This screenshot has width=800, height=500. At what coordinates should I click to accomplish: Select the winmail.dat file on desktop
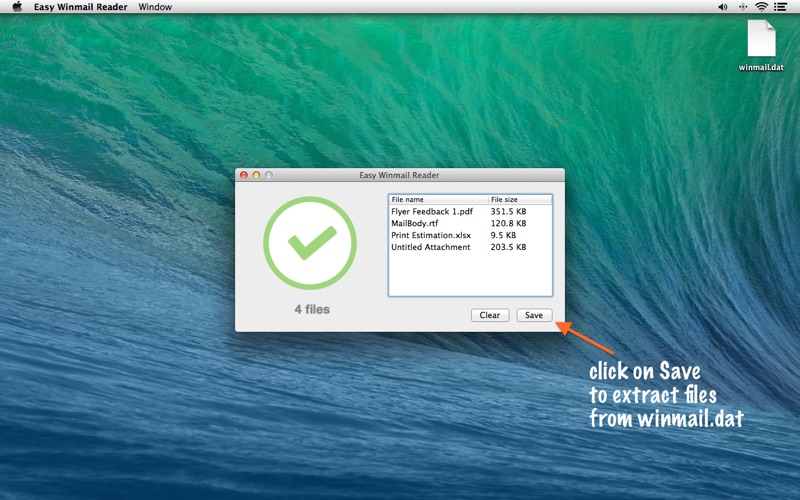pyautogui.click(x=761, y=45)
